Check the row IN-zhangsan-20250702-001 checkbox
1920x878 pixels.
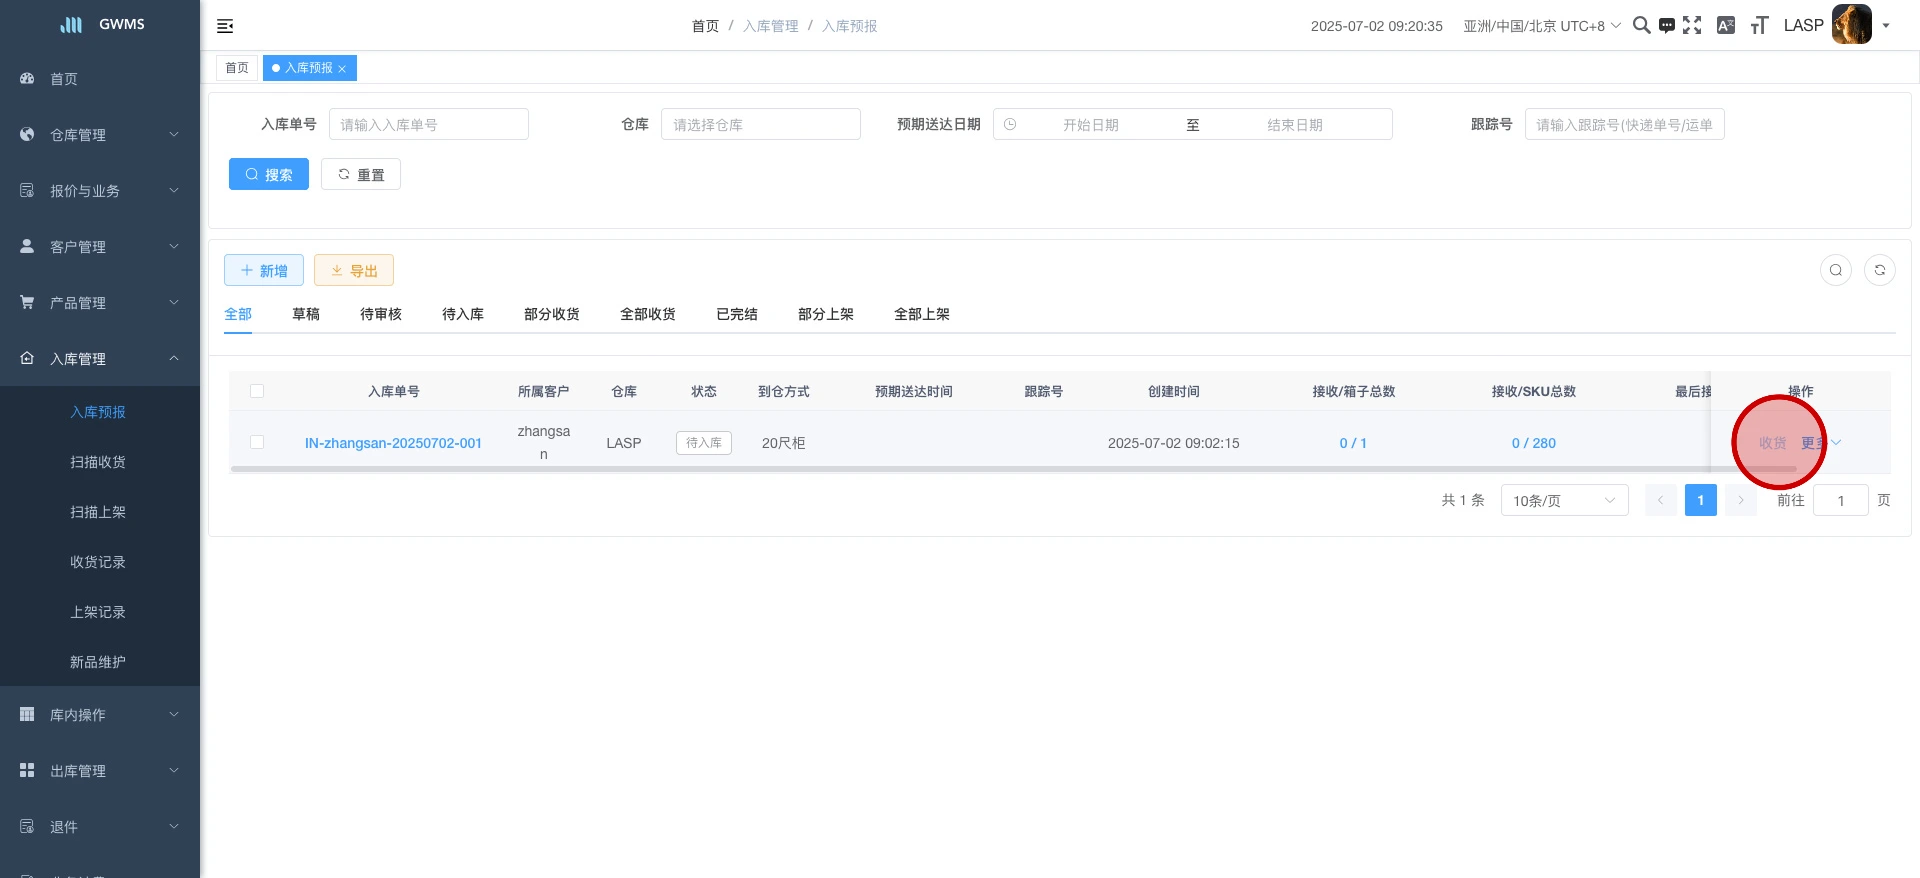257,442
